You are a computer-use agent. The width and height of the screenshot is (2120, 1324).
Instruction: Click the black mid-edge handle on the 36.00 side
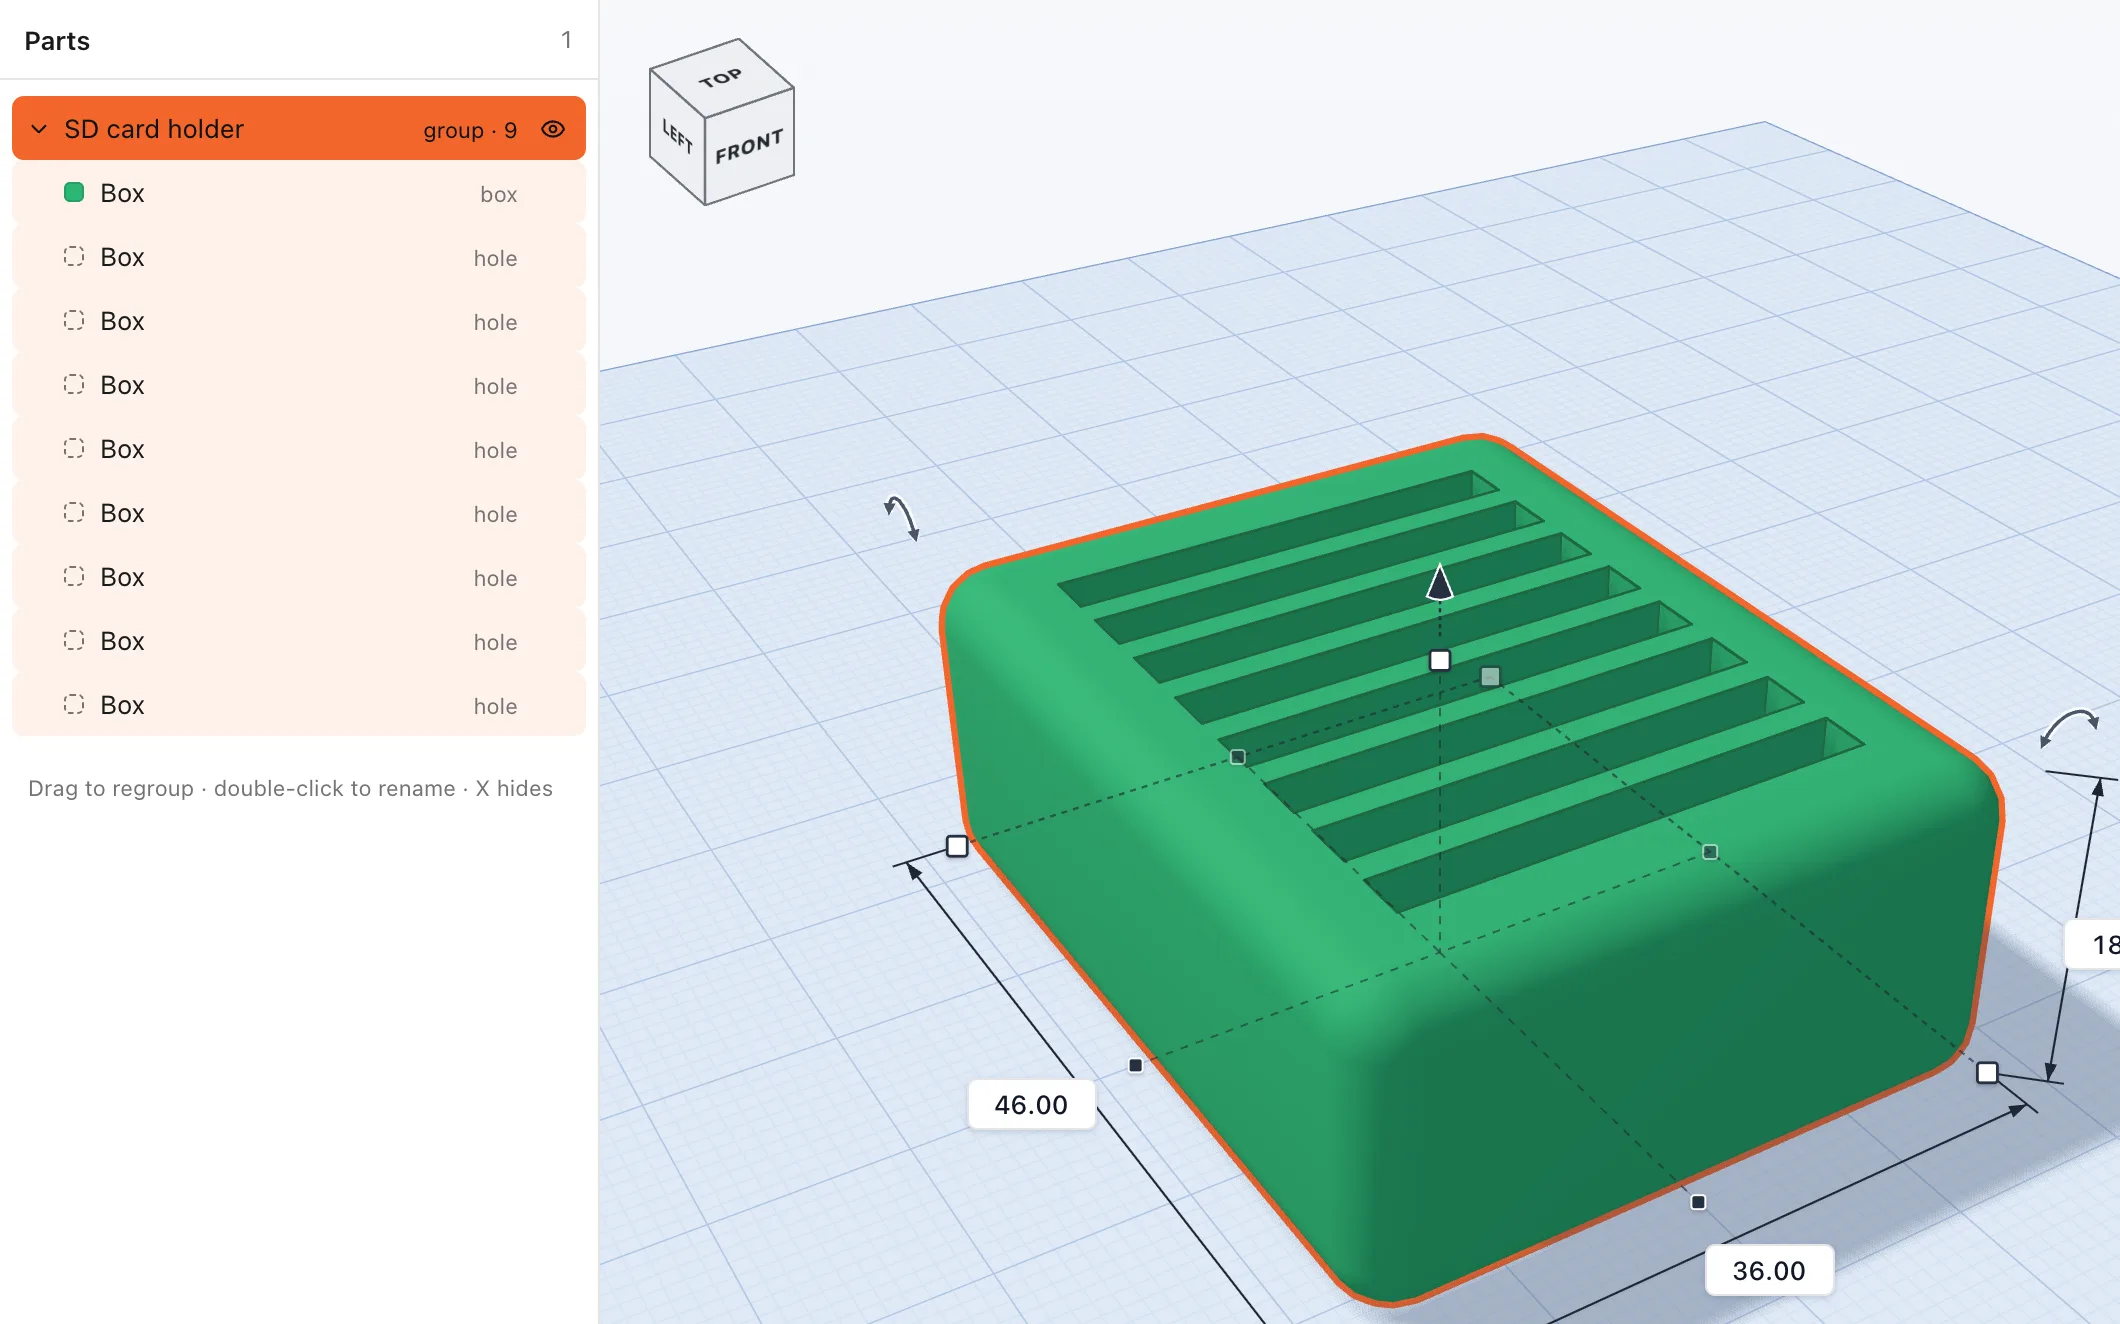[1698, 1202]
